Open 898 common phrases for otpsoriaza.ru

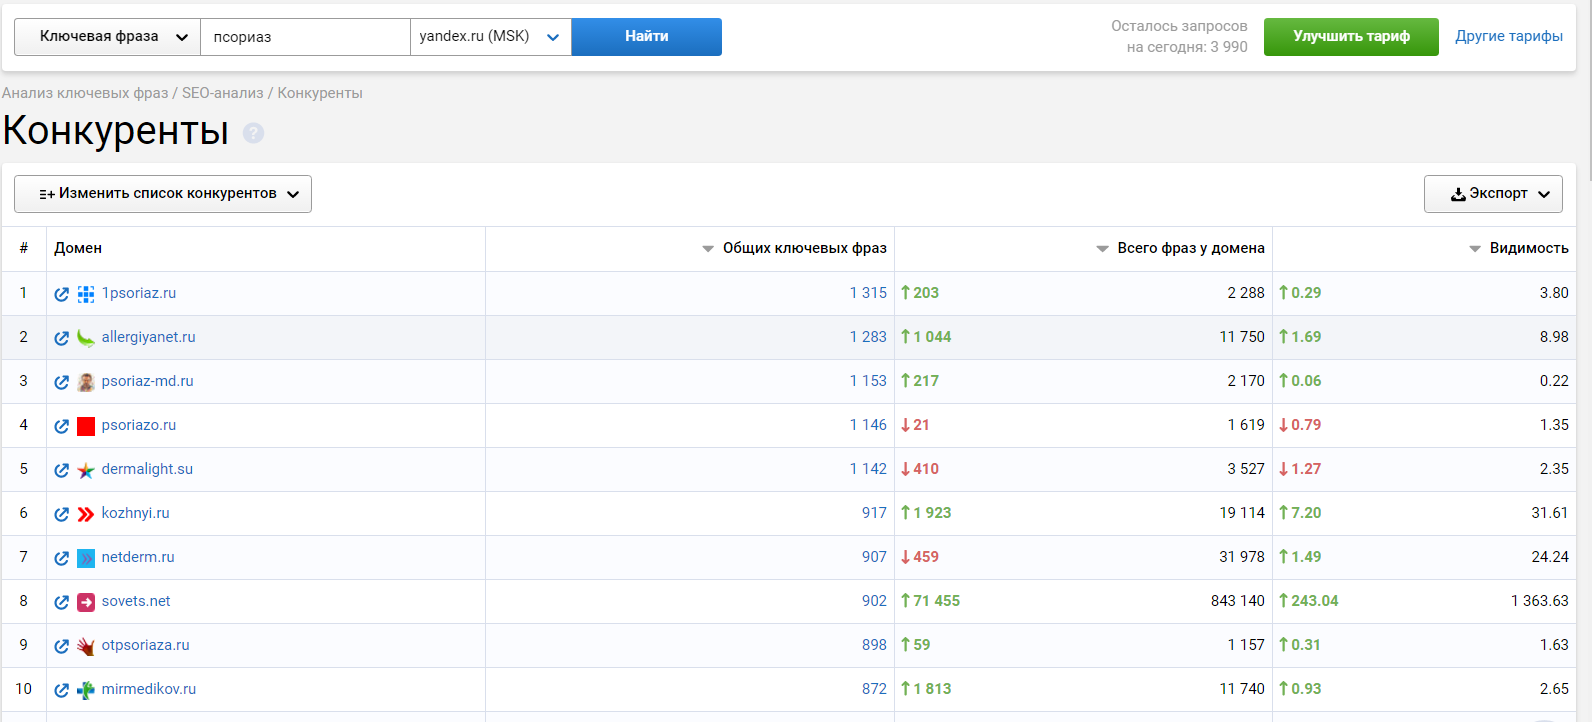coord(874,645)
